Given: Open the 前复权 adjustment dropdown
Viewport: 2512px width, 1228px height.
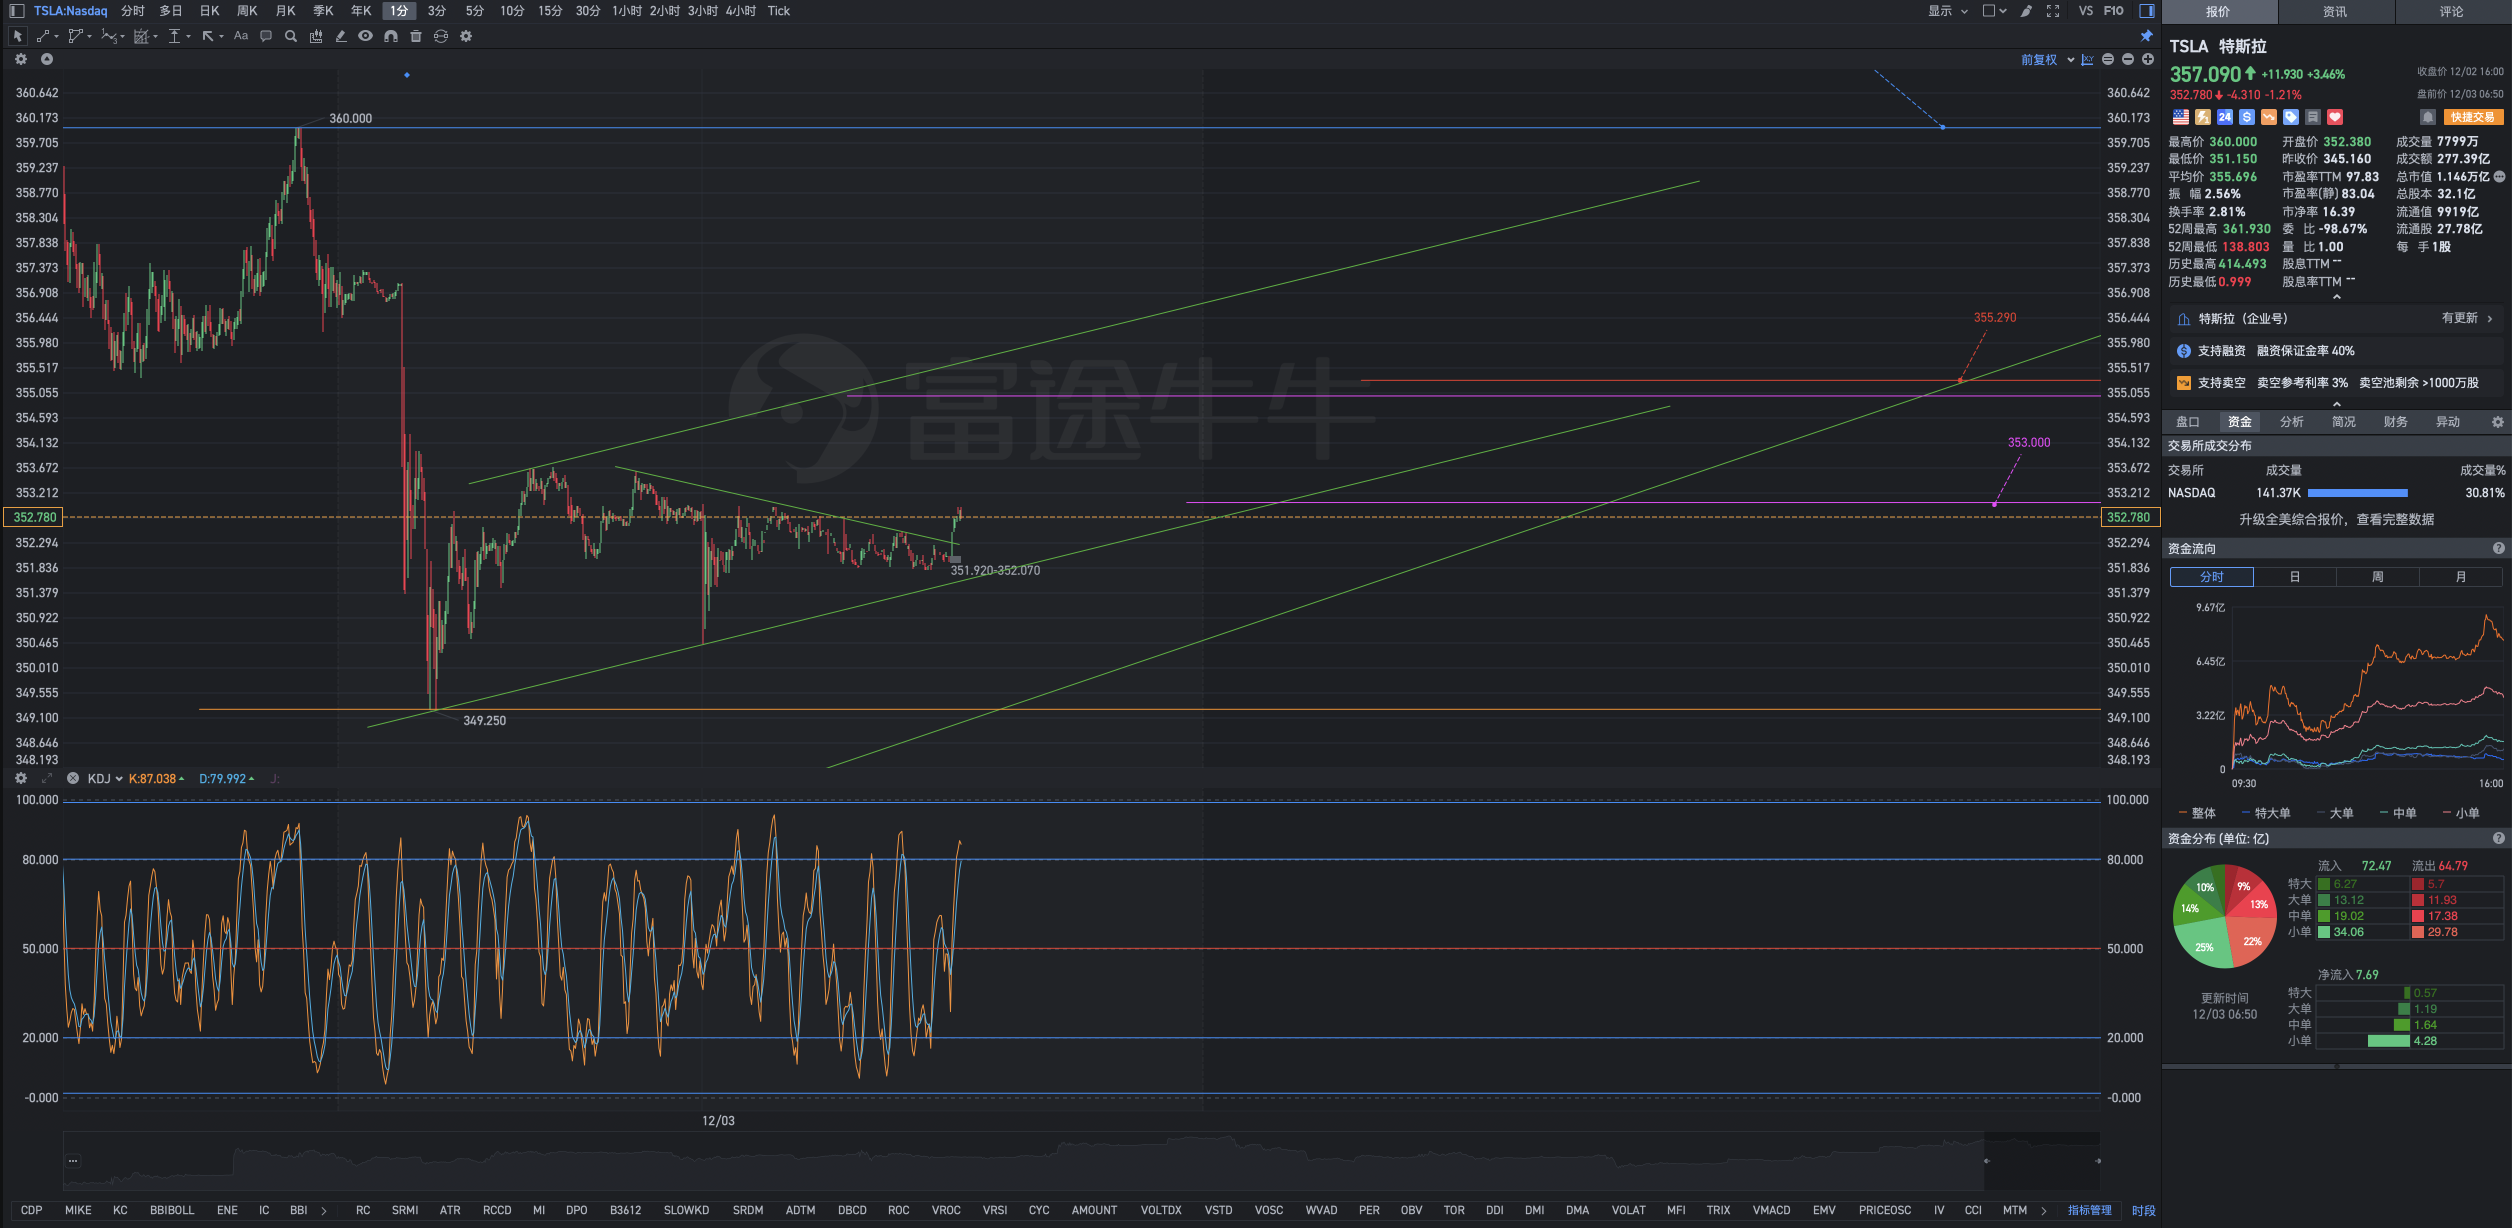Looking at the screenshot, I should click(2047, 60).
